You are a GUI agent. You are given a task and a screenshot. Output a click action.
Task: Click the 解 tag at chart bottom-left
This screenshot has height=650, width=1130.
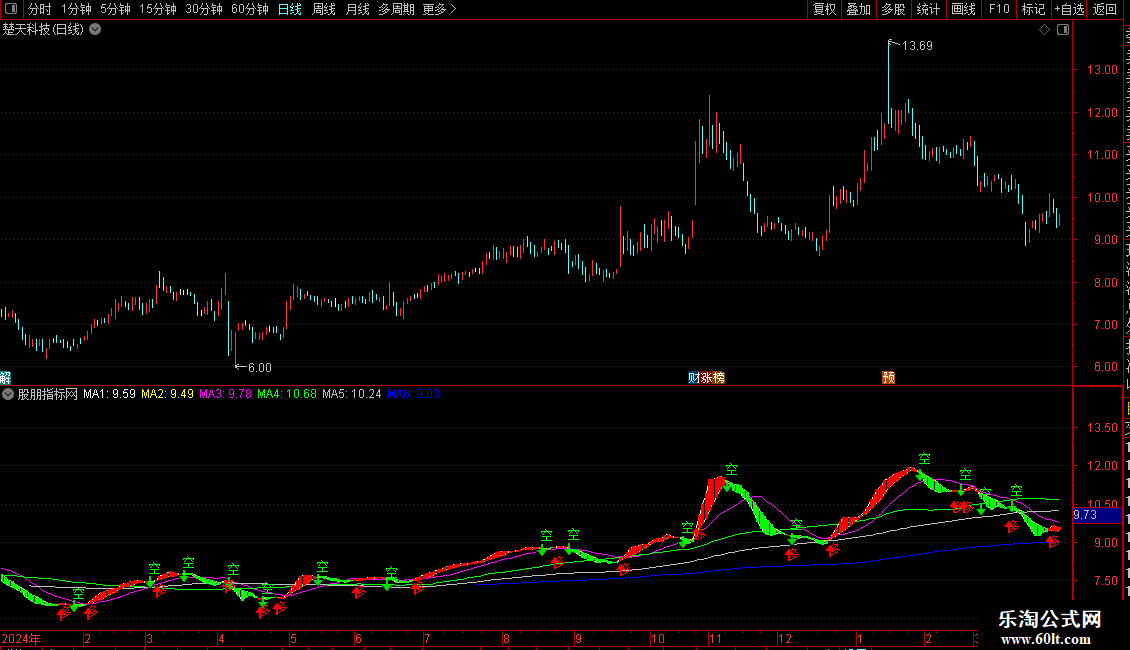[x=5, y=378]
